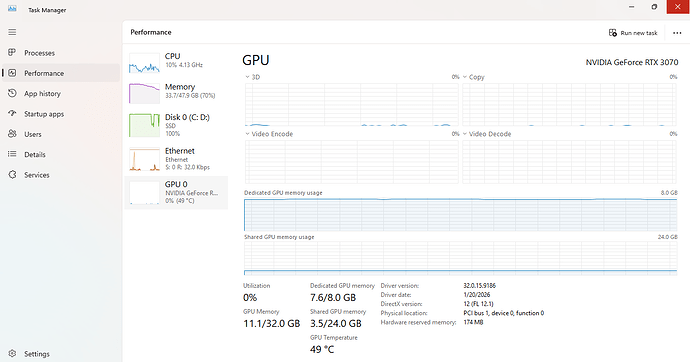Image resolution: width=690 pixels, height=362 pixels.
Task: Click the NVIDIA GeForce RTX 3070 title
Action: coord(631,62)
